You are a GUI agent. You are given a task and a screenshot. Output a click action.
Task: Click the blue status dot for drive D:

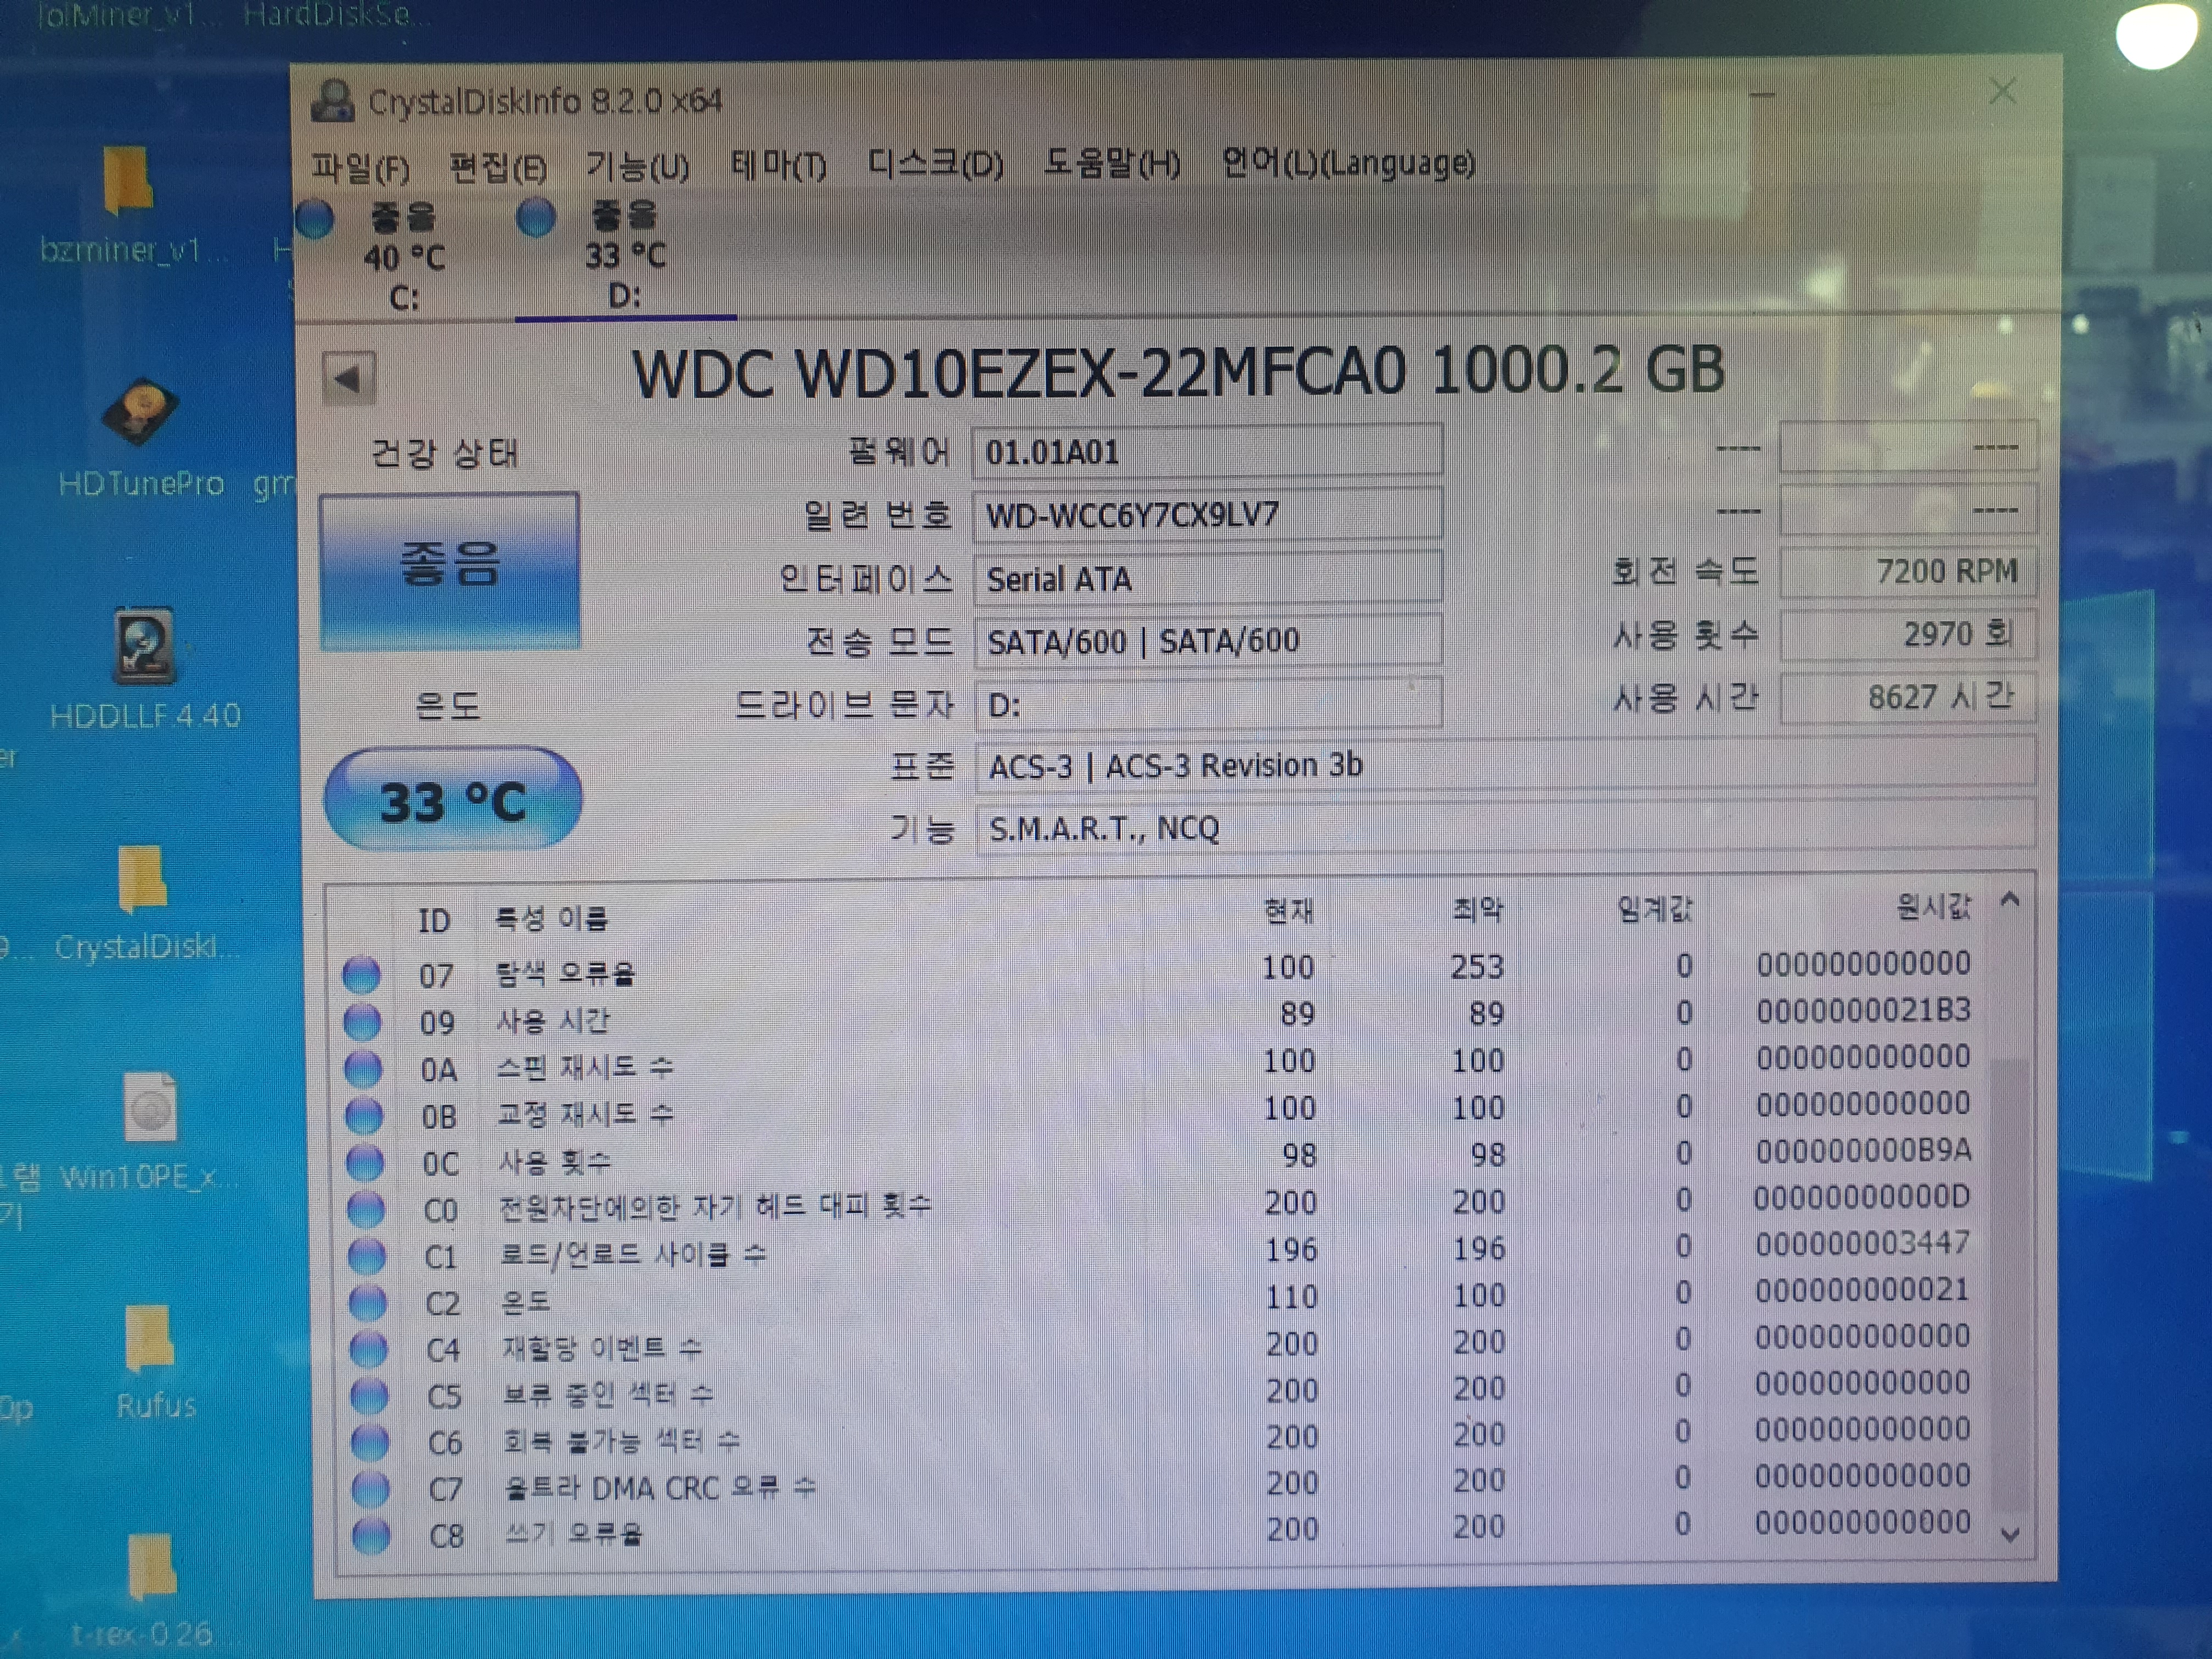click(536, 217)
